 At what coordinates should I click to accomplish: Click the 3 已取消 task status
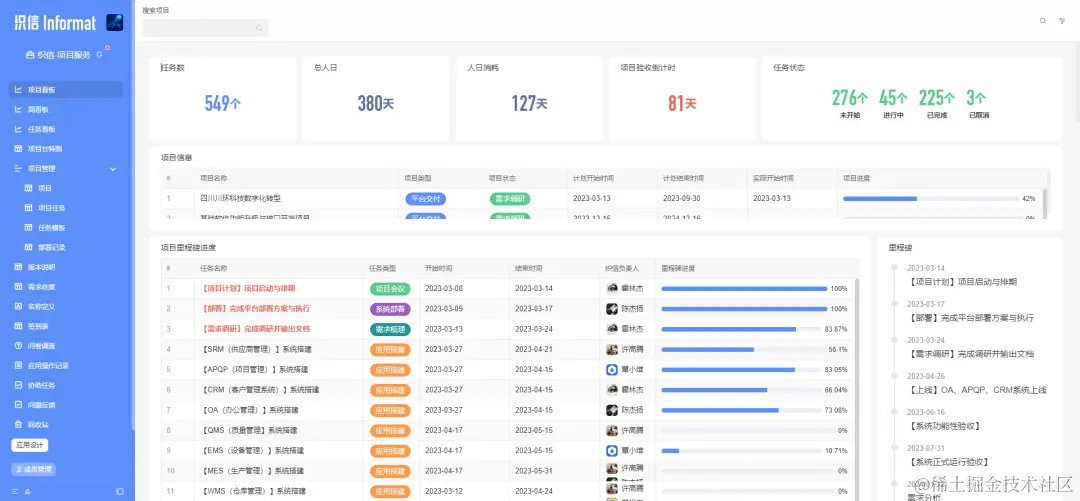(x=977, y=104)
